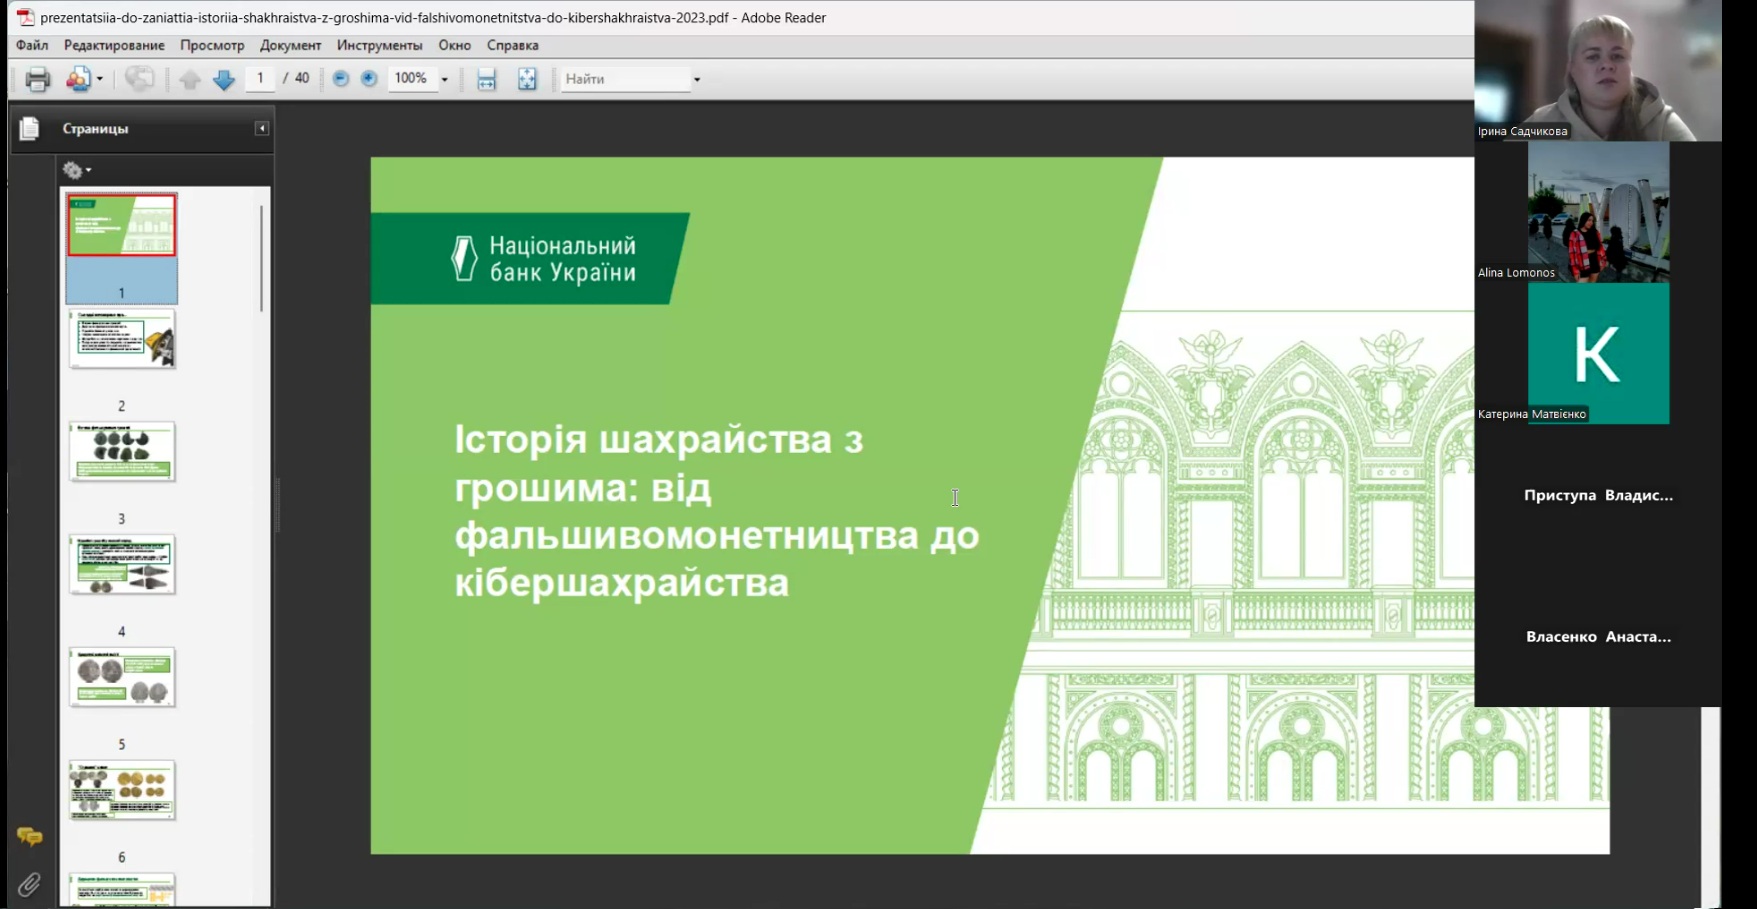Toggle fit to window width view
Screen dimensions: 1757x909
486,78
